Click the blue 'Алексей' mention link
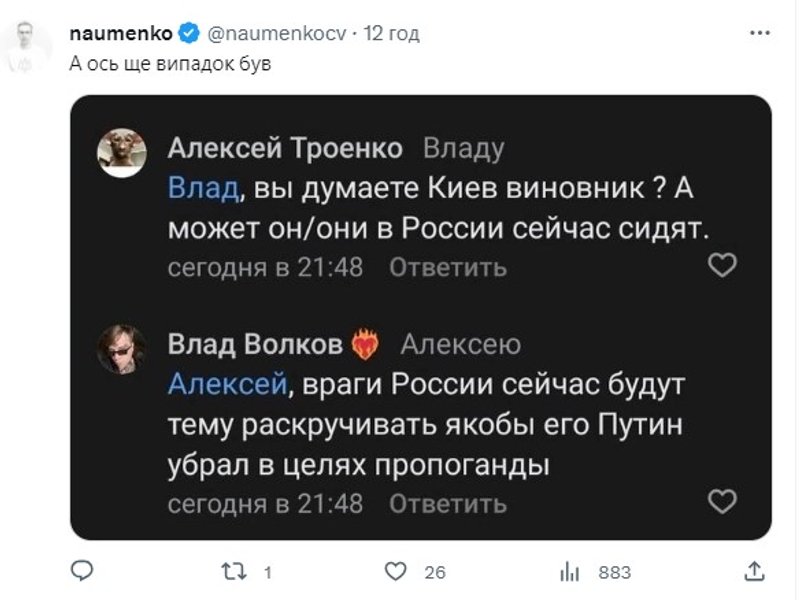The height and width of the screenshot is (600, 799). click(227, 384)
